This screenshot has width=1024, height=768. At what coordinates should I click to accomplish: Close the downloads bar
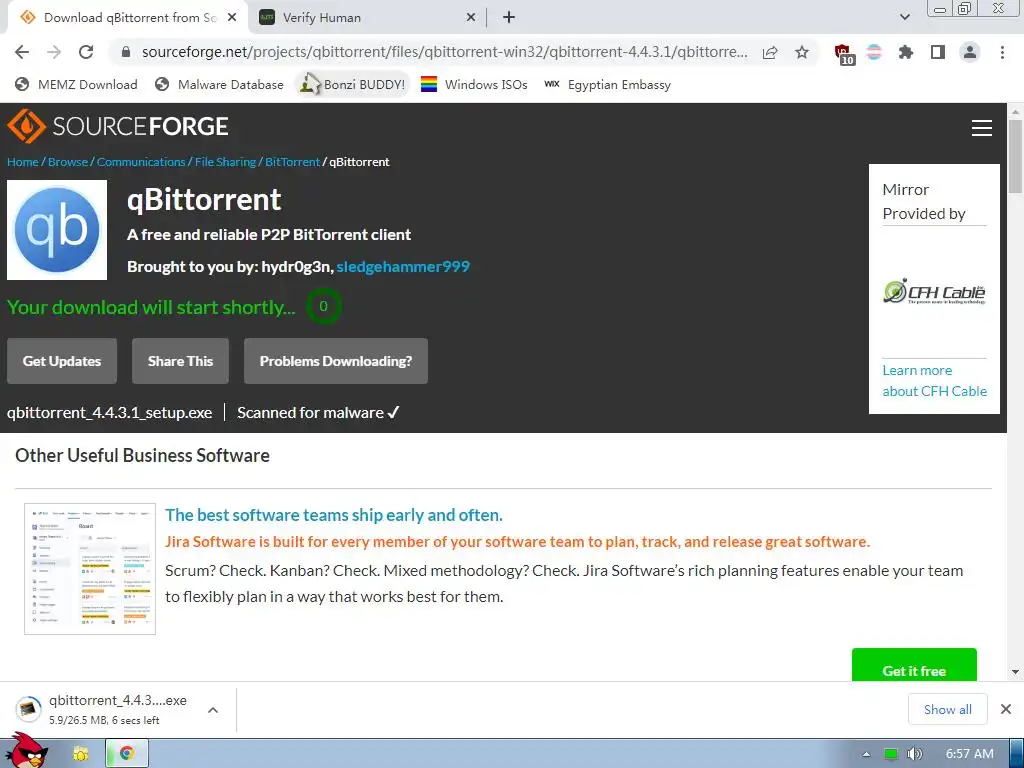[x=1006, y=709]
